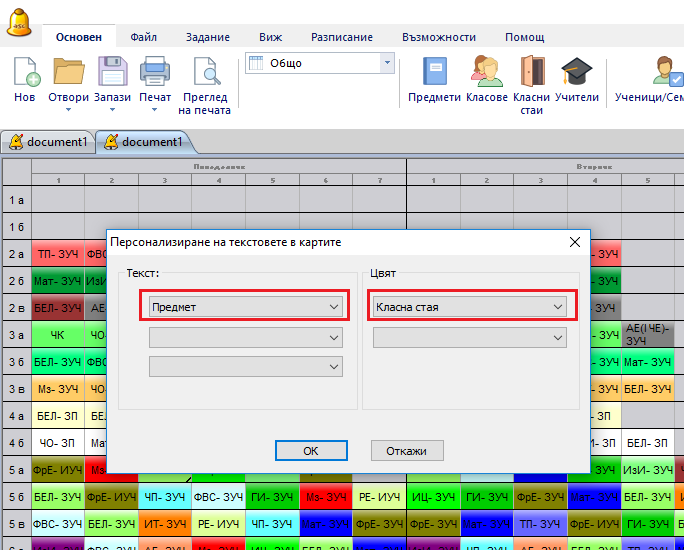The height and width of the screenshot is (550, 684).
Task: Open the Учители graduation cap icon
Action: (x=576, y=72)
